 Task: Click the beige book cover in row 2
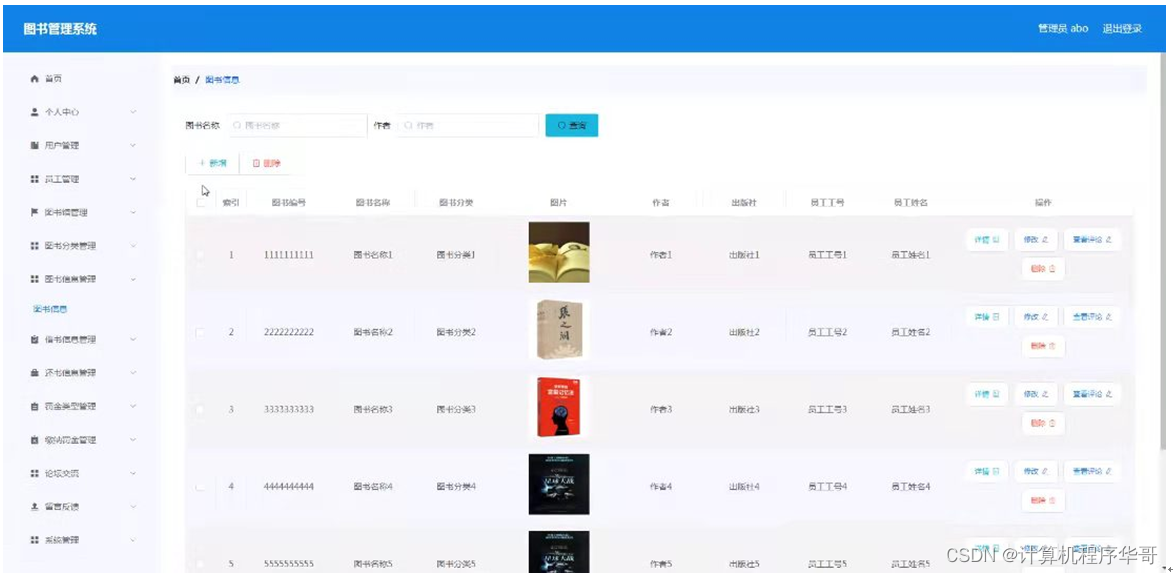(x=559, y=329)
